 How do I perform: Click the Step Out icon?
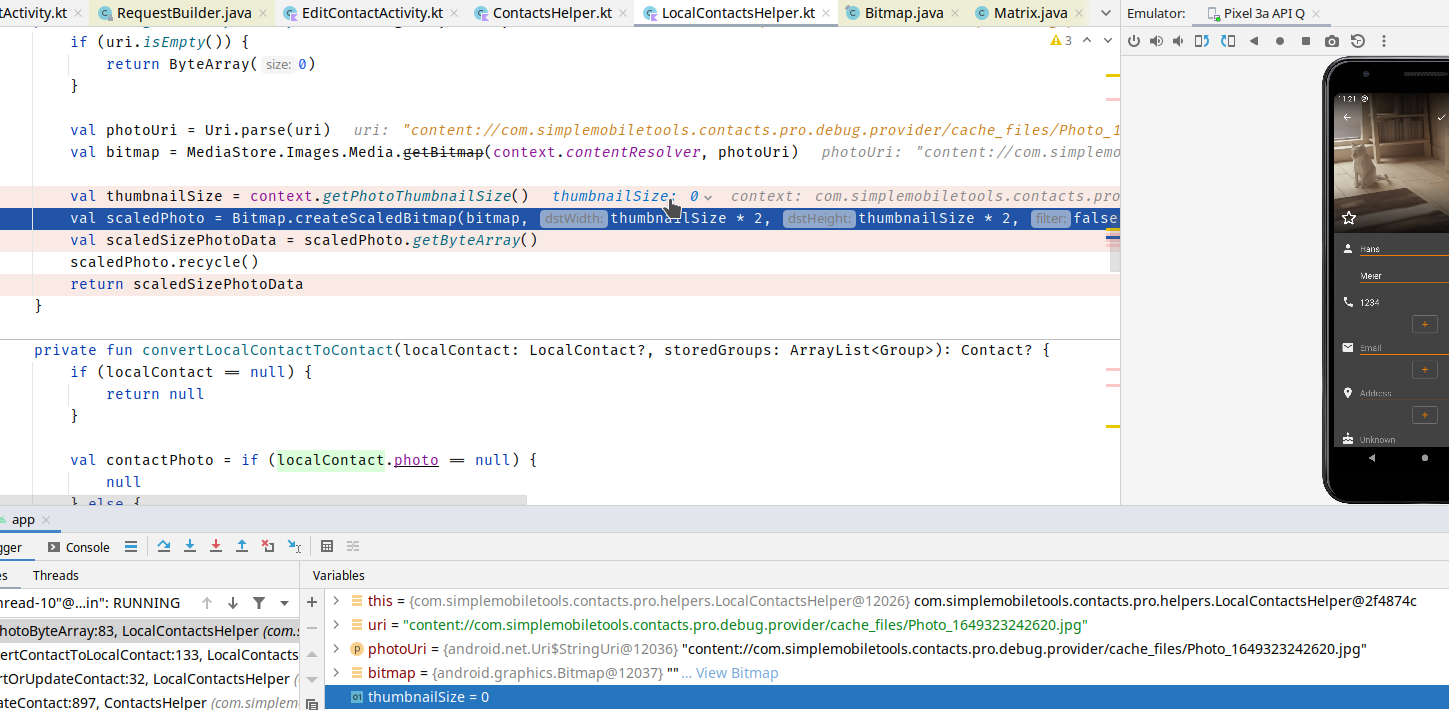coord(241,546)
